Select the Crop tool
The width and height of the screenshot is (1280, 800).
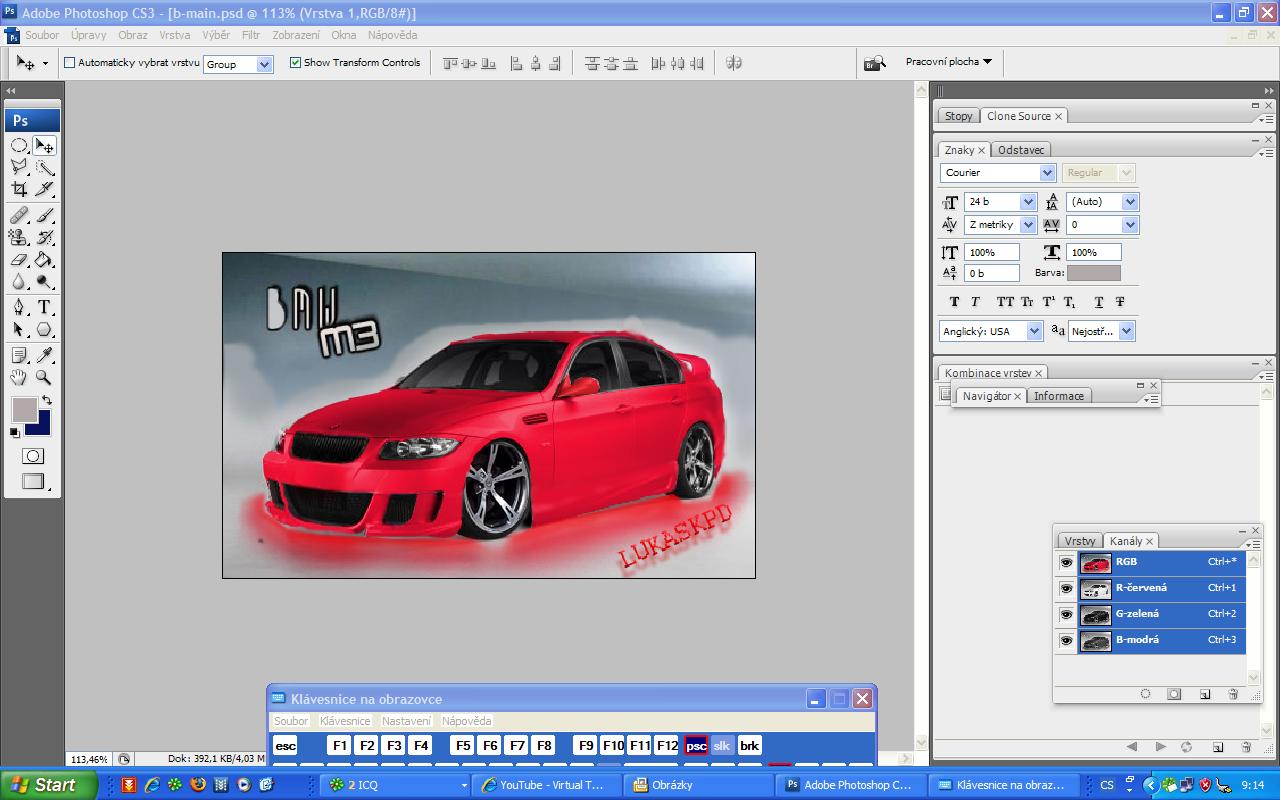tap(19, 189)
